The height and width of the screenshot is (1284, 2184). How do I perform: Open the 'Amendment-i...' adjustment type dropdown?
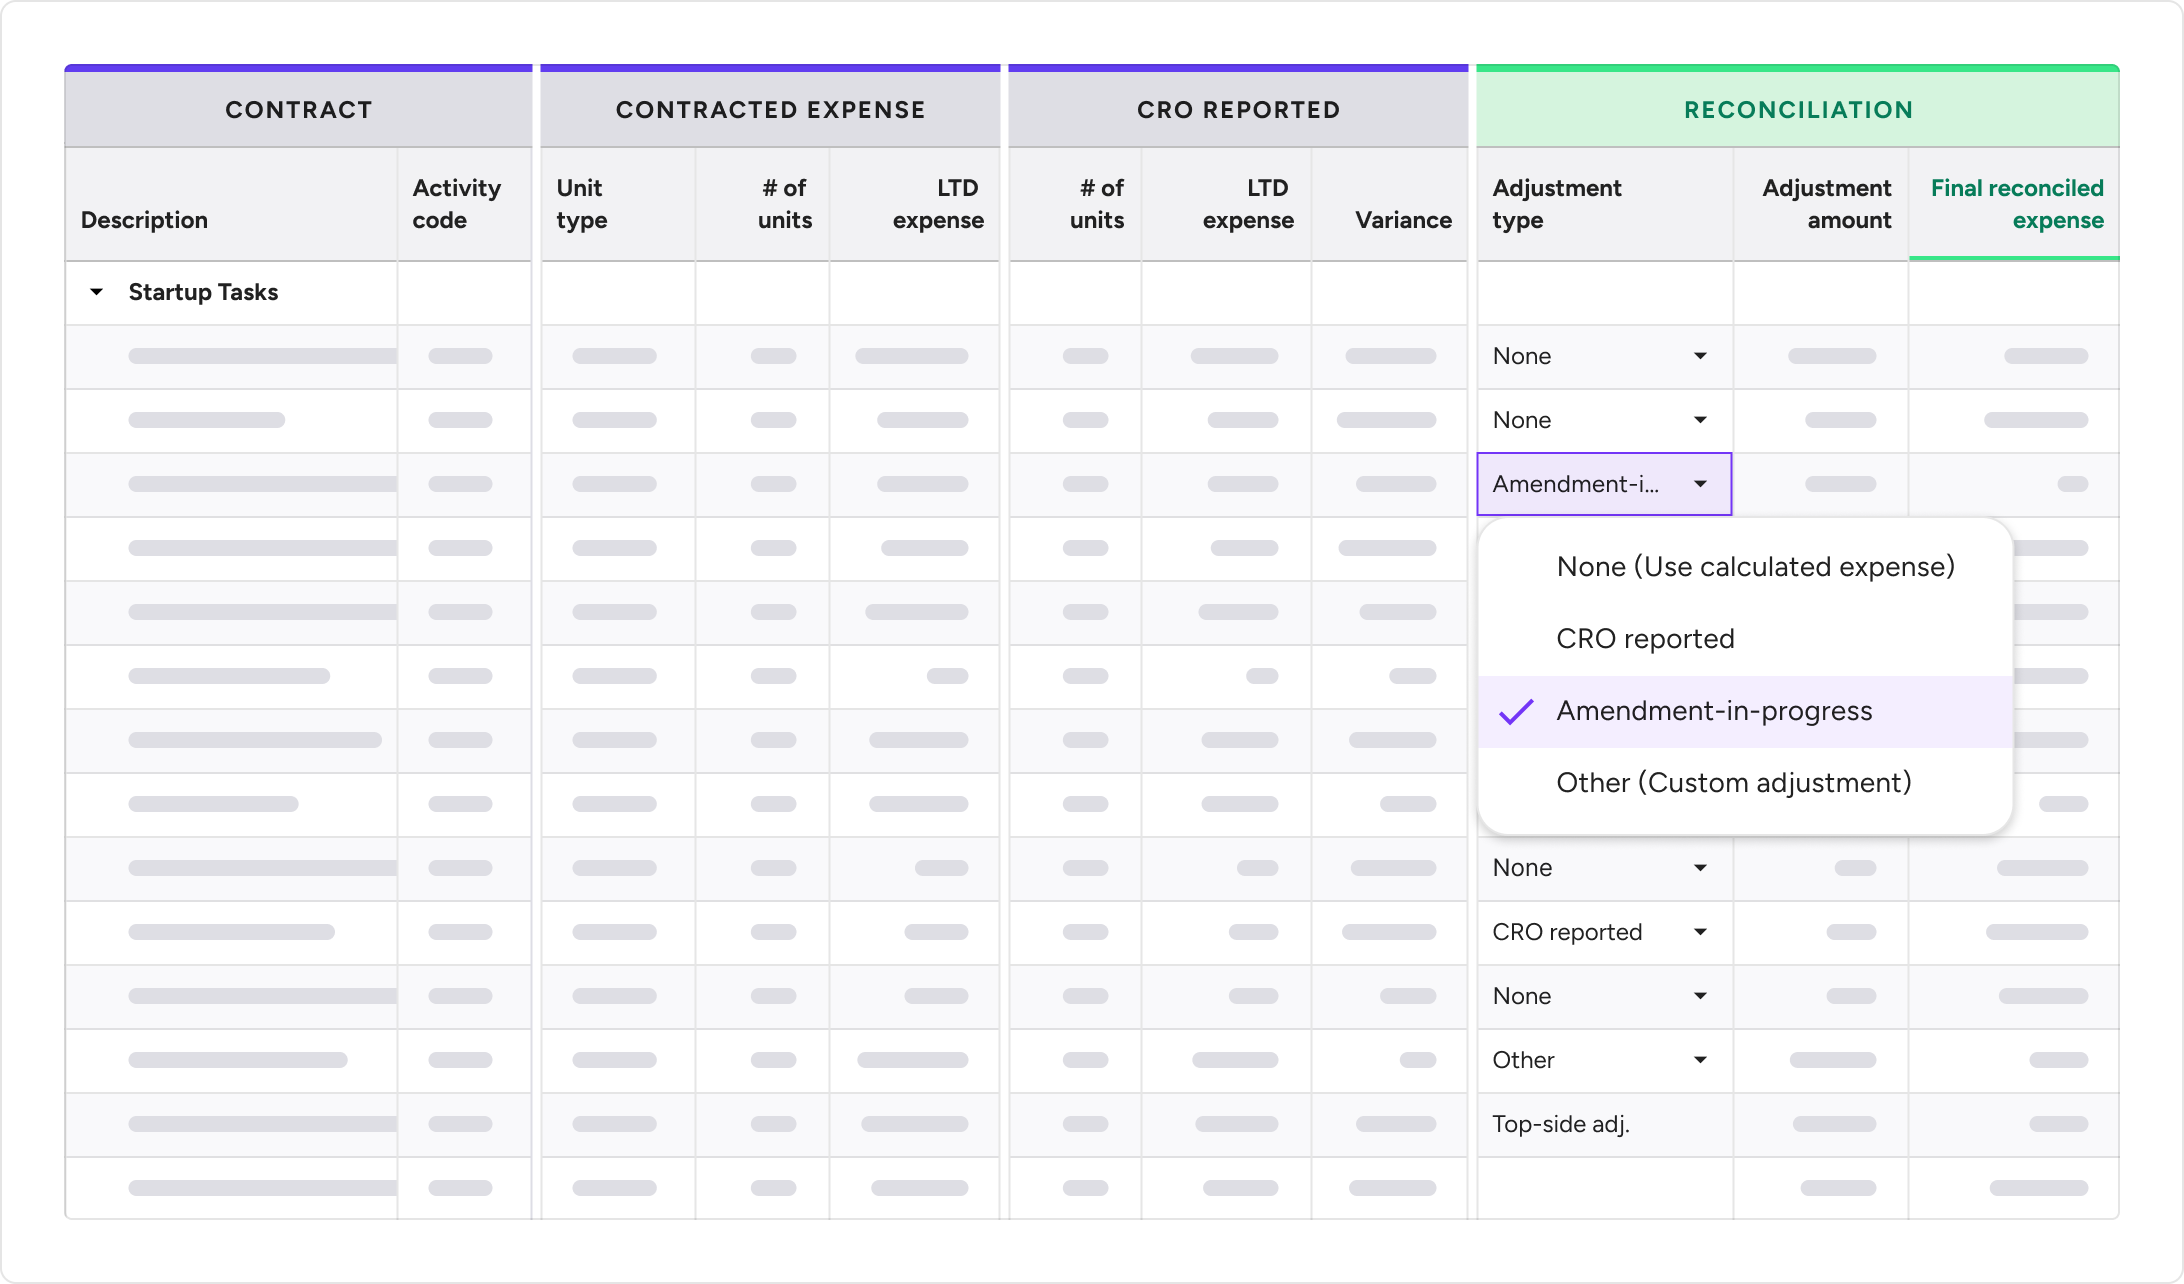1603,484
